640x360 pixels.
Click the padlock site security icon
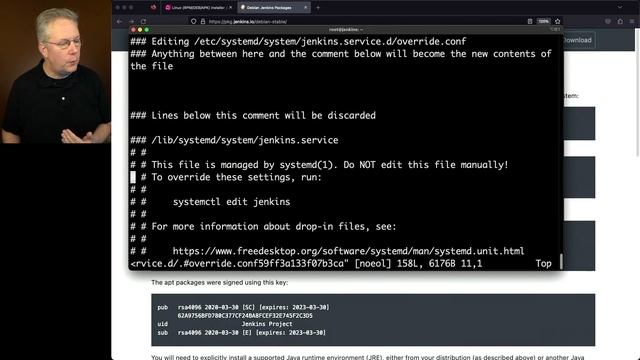[x=203, y=21]
